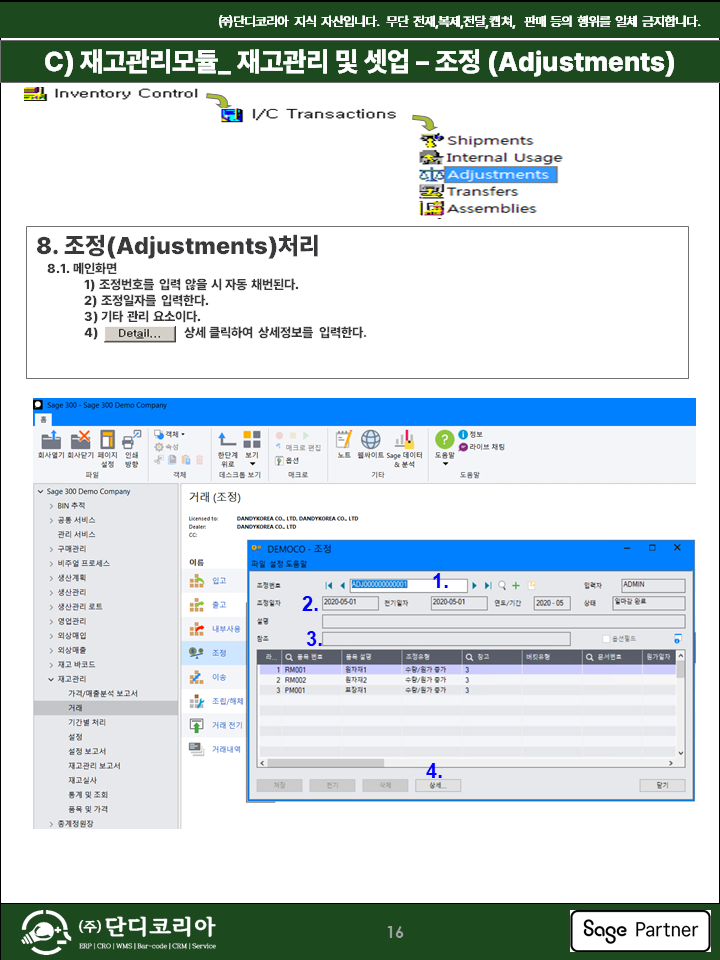Image resolution: width=720 pixels, height=960 pixels.
Task: Click the 삭제 (Delete) button
Action: (385, 786)
